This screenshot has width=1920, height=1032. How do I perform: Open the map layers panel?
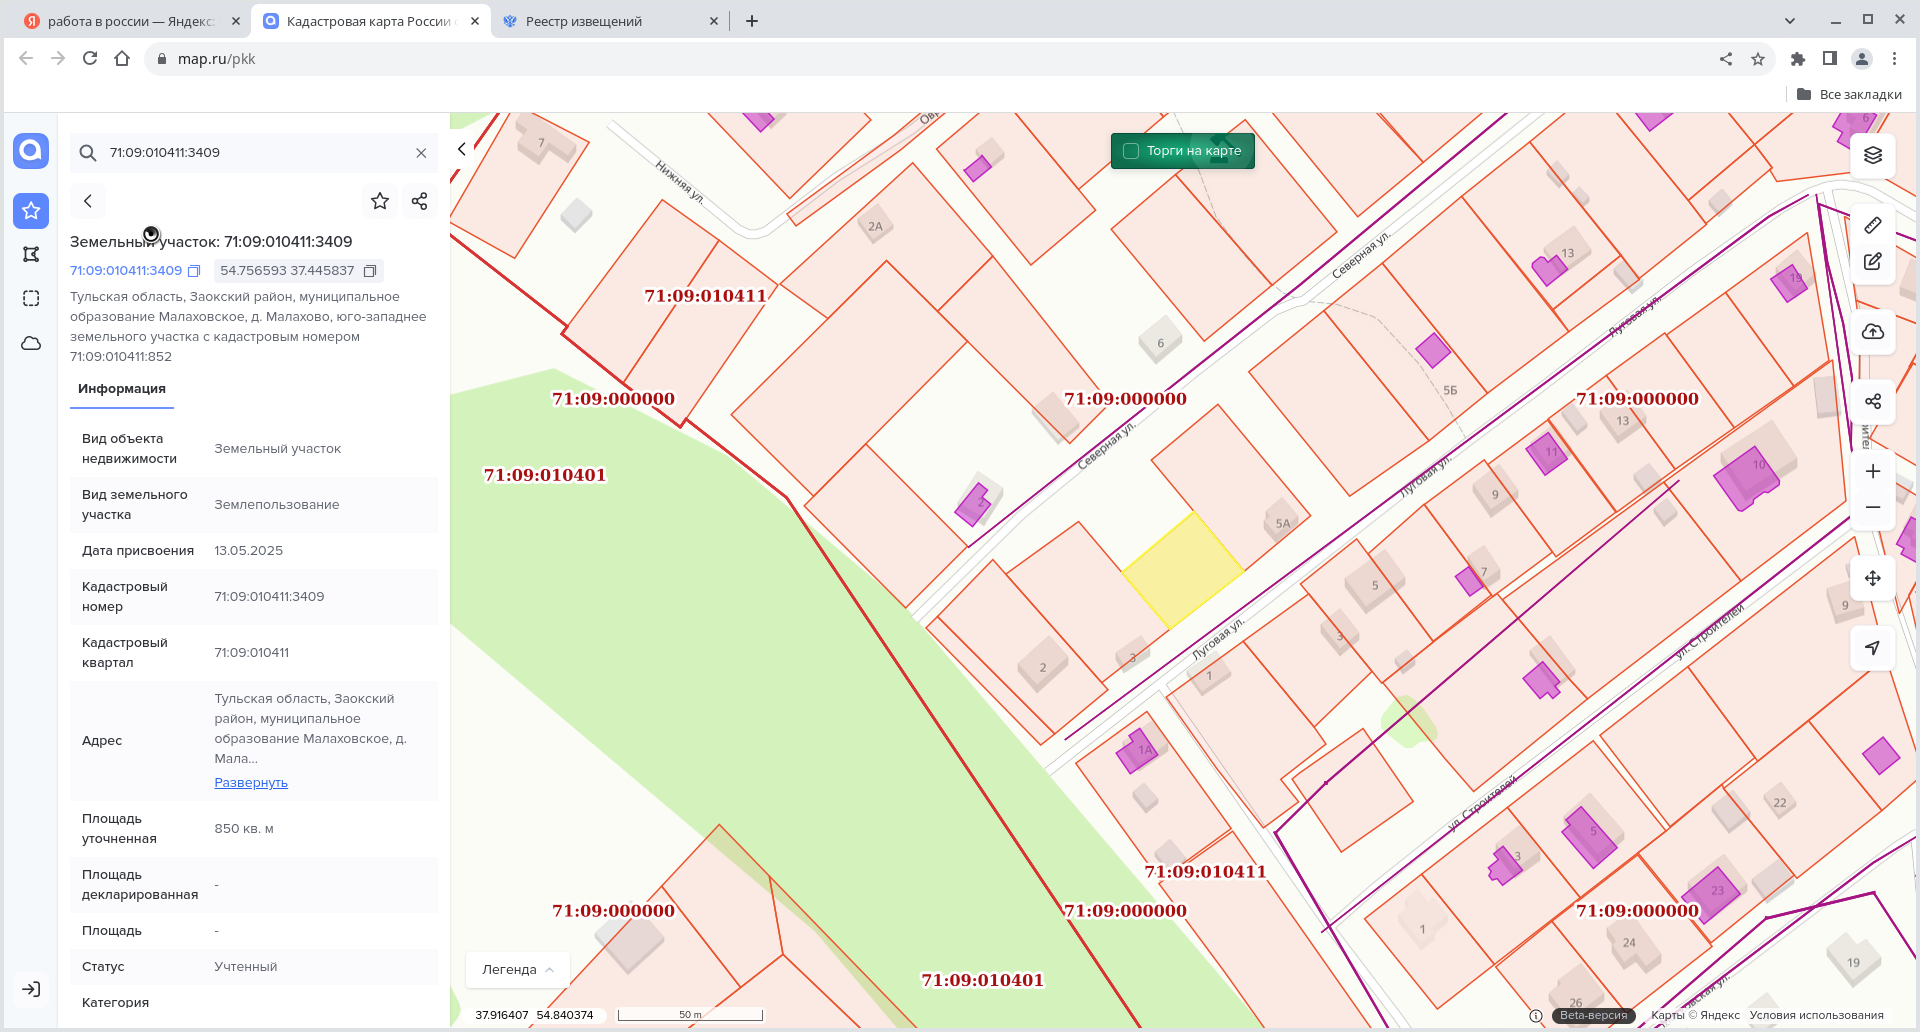1873,155
